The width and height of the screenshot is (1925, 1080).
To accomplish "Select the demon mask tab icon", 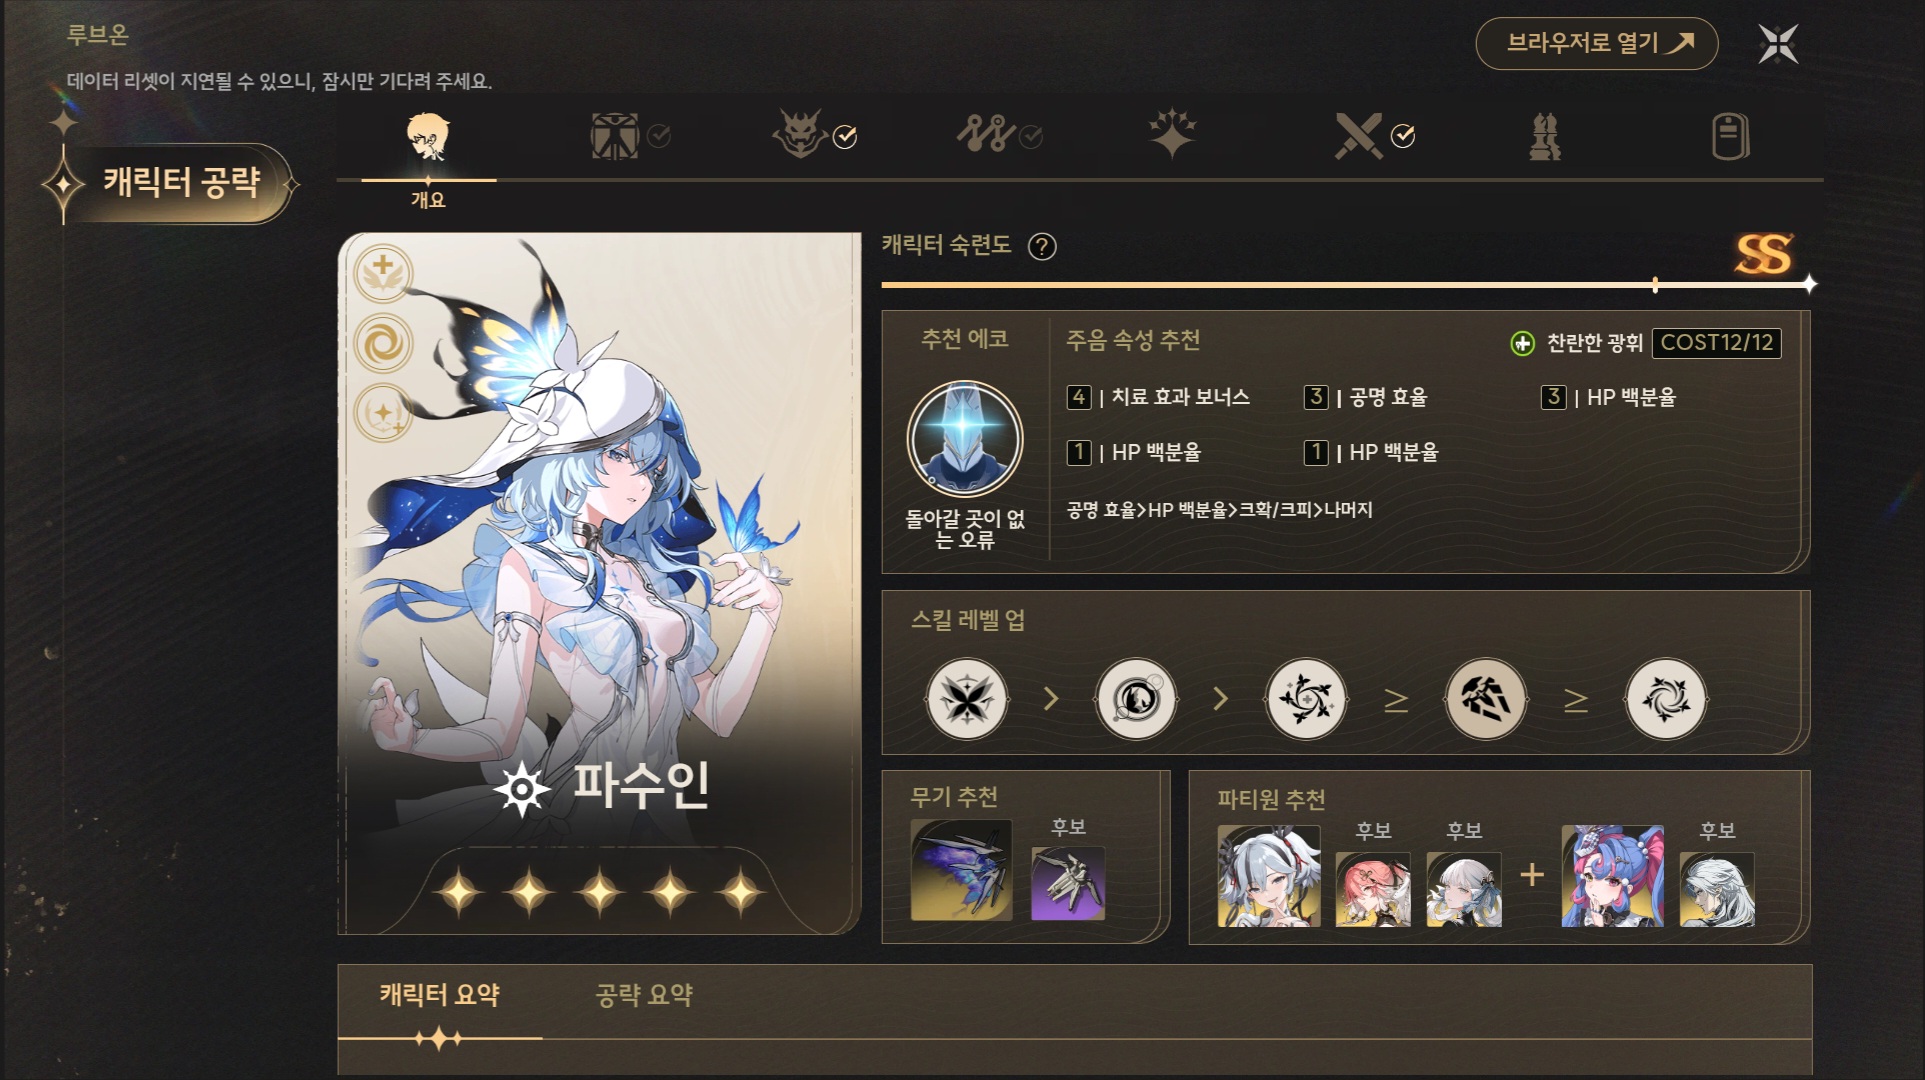I will coord(799,135).
